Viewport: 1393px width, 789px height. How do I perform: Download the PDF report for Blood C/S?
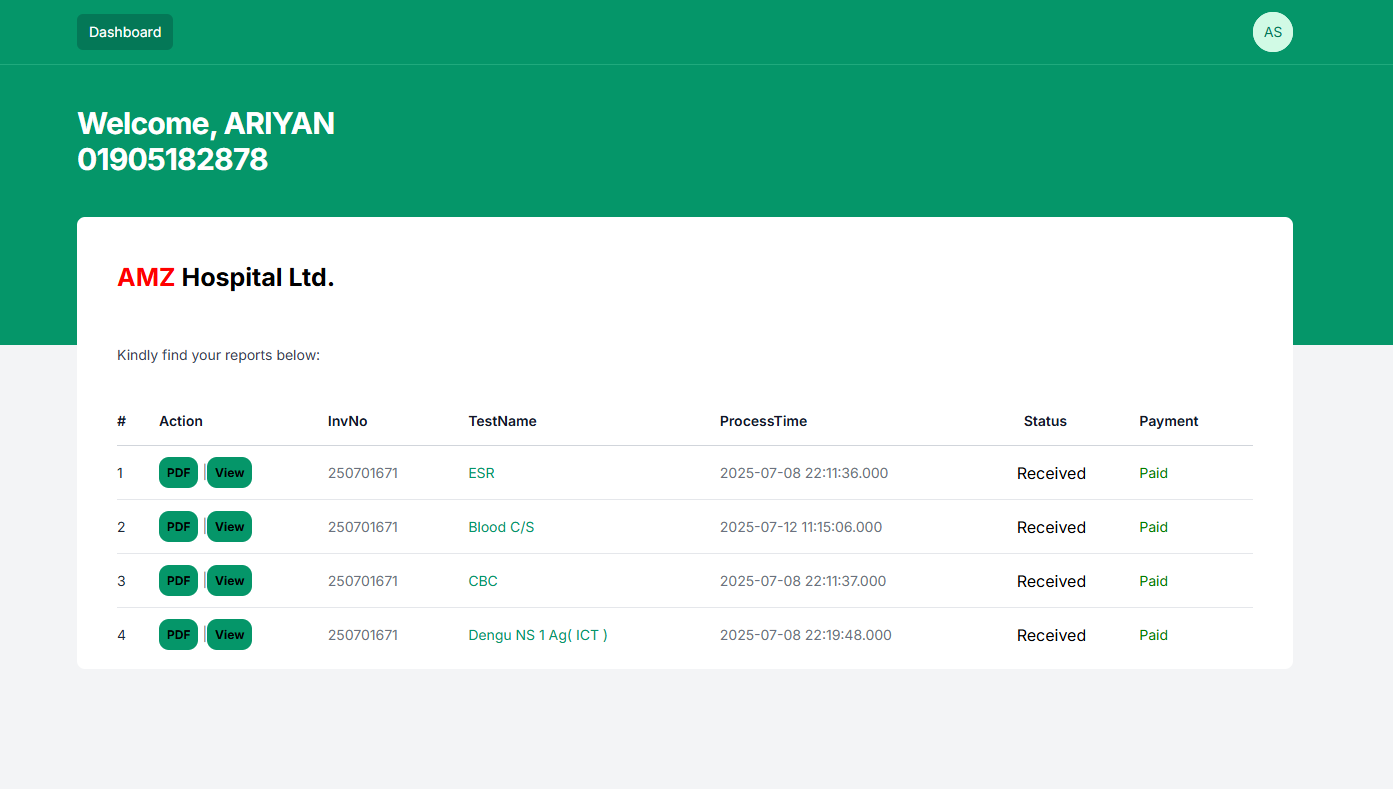178,526
